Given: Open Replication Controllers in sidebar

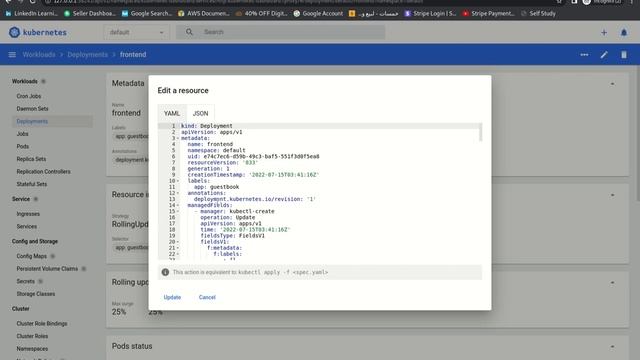Looking at the screenshot, I should coord(43,172).
